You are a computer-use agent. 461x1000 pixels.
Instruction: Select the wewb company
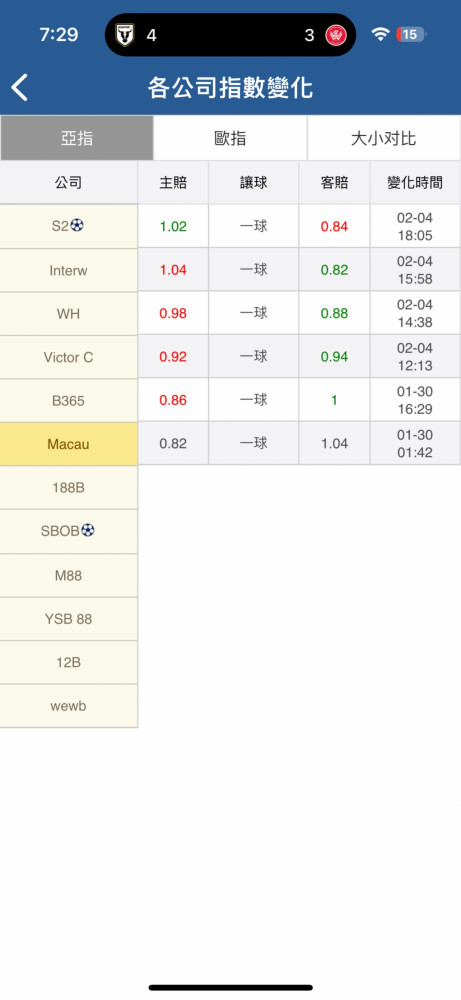[68, 706]
